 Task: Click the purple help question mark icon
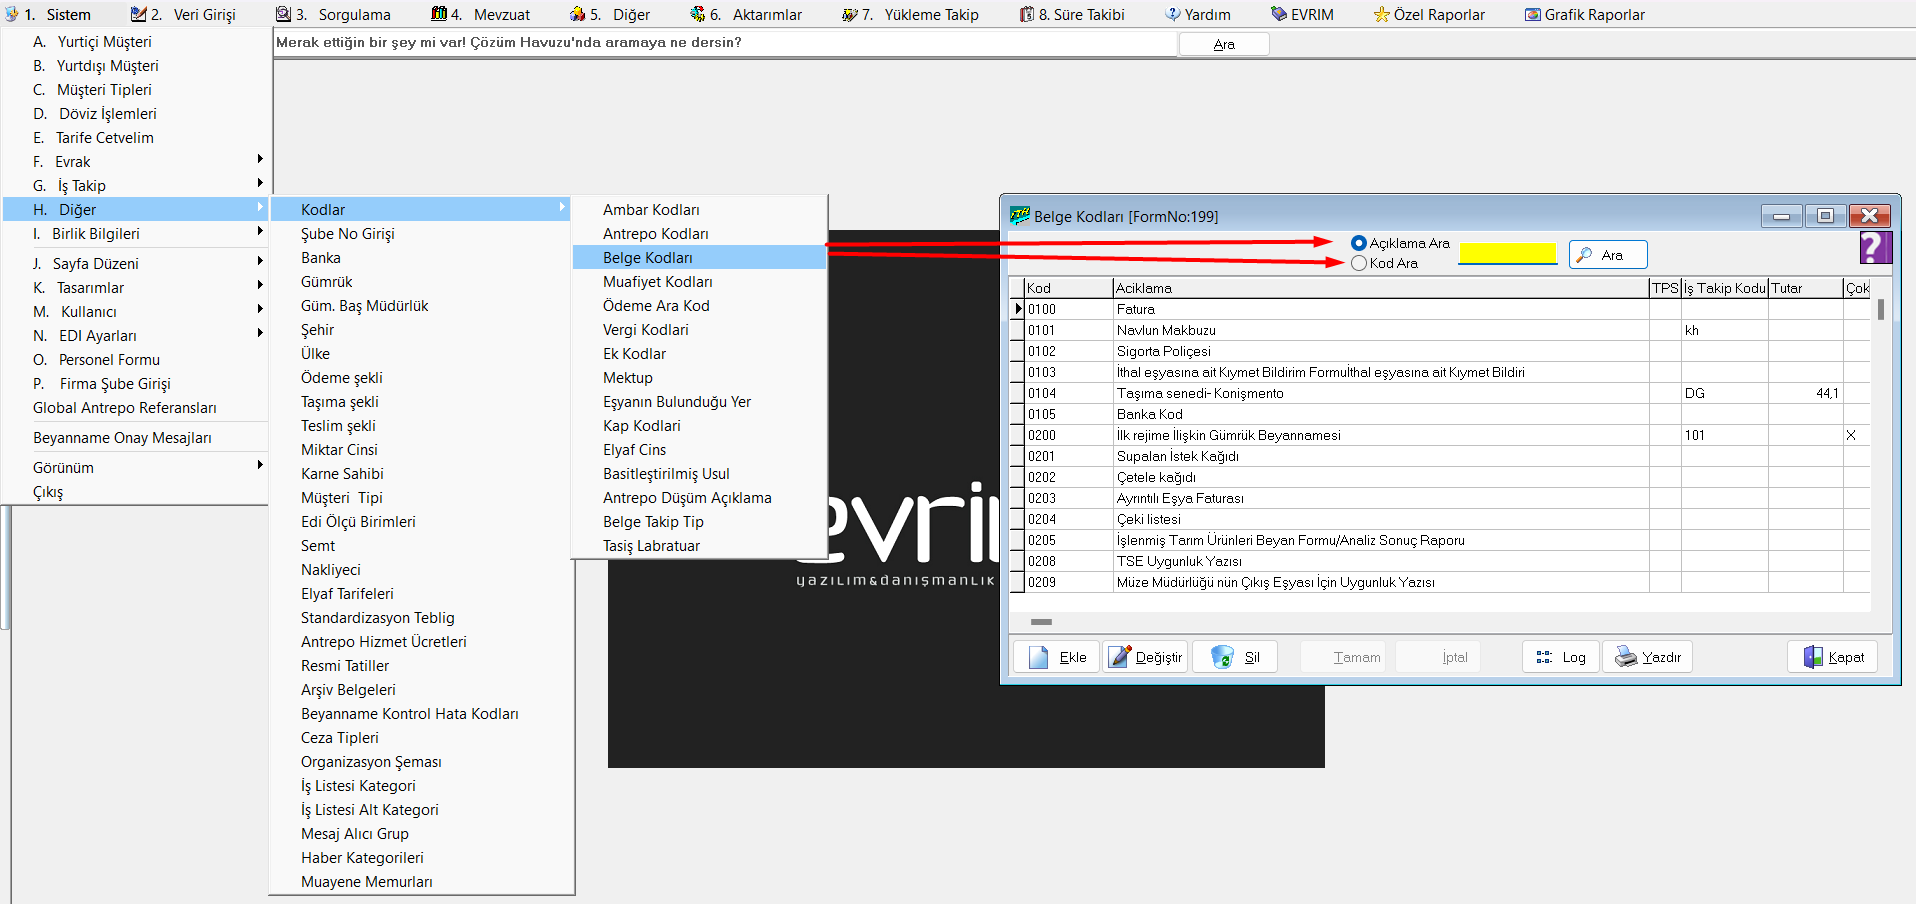point(1875,247)
